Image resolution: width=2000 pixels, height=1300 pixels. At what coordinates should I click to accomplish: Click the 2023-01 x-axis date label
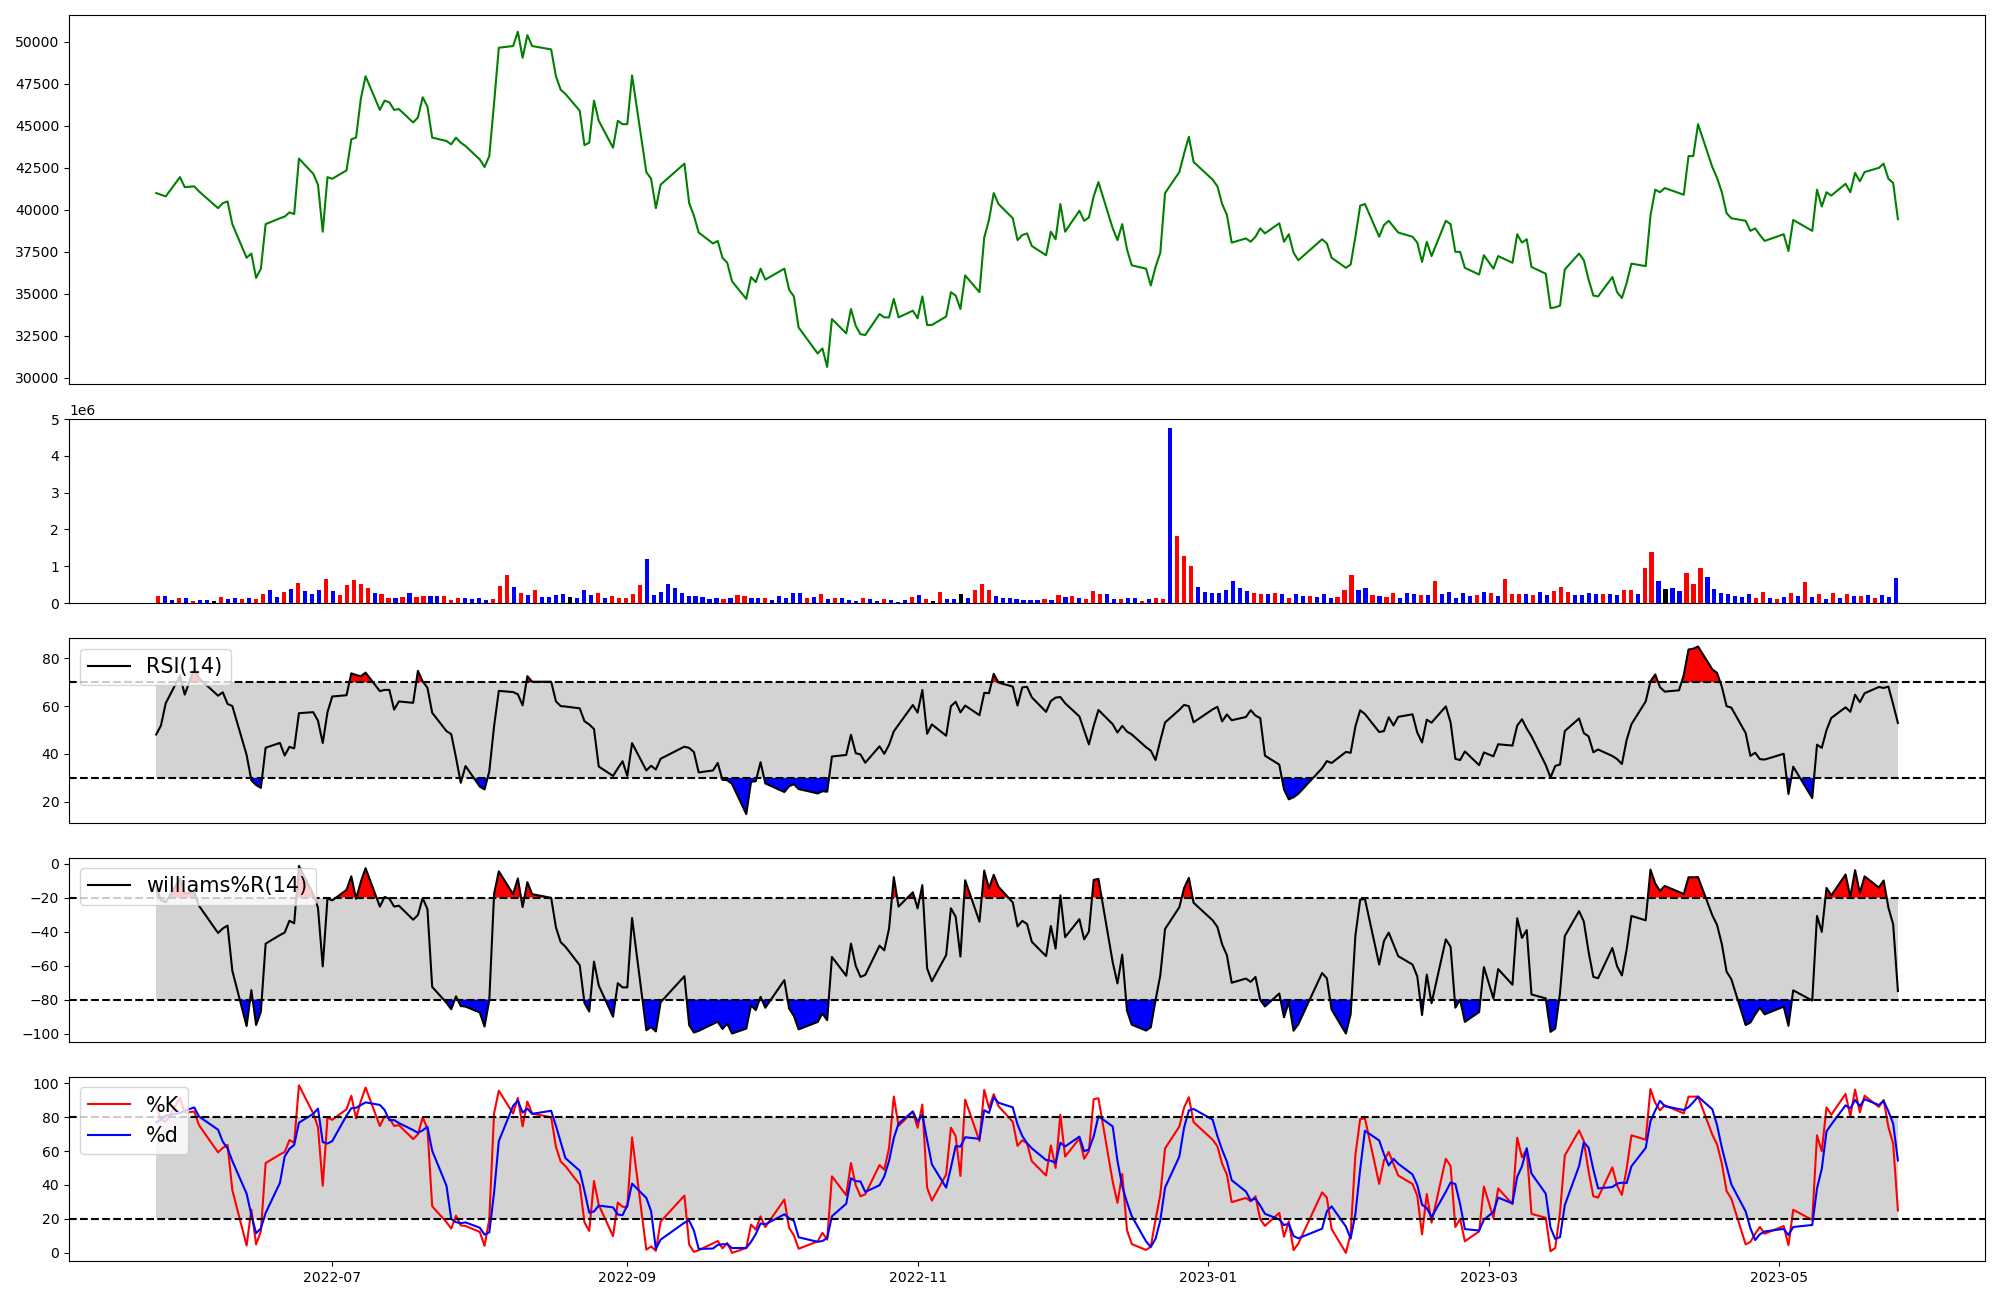1208,1277
